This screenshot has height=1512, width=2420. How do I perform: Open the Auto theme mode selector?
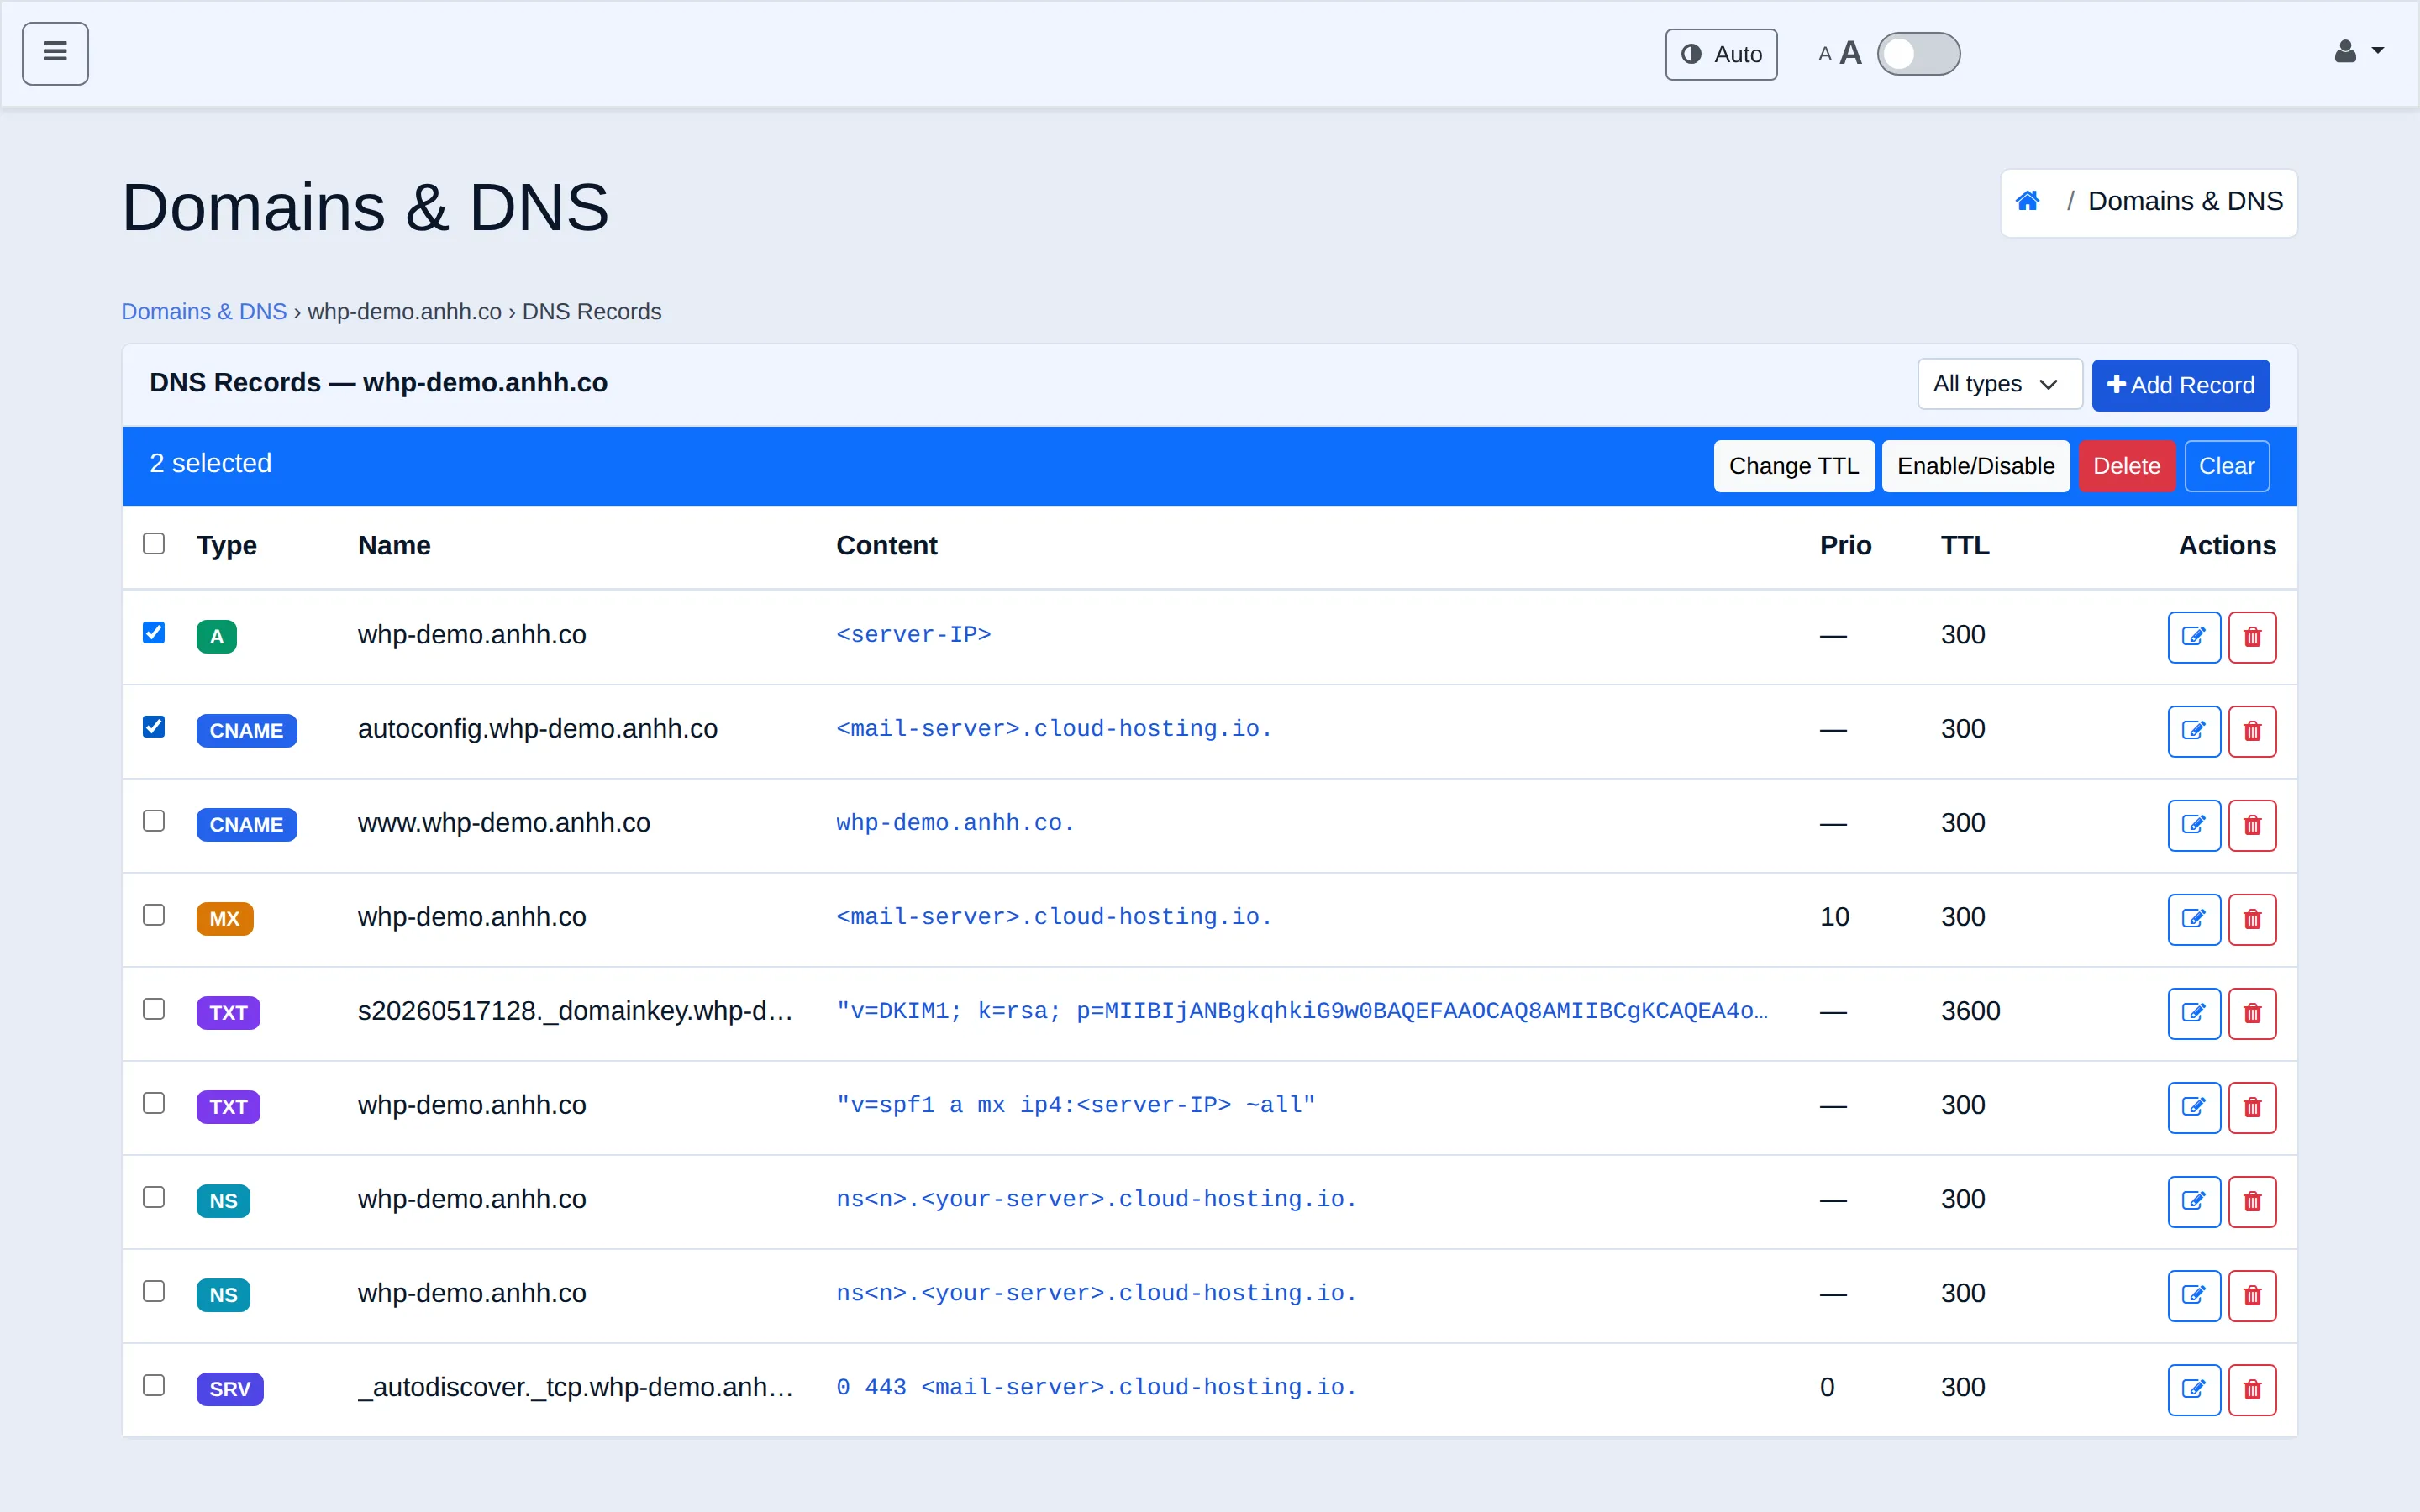[x=1721, y=54]
